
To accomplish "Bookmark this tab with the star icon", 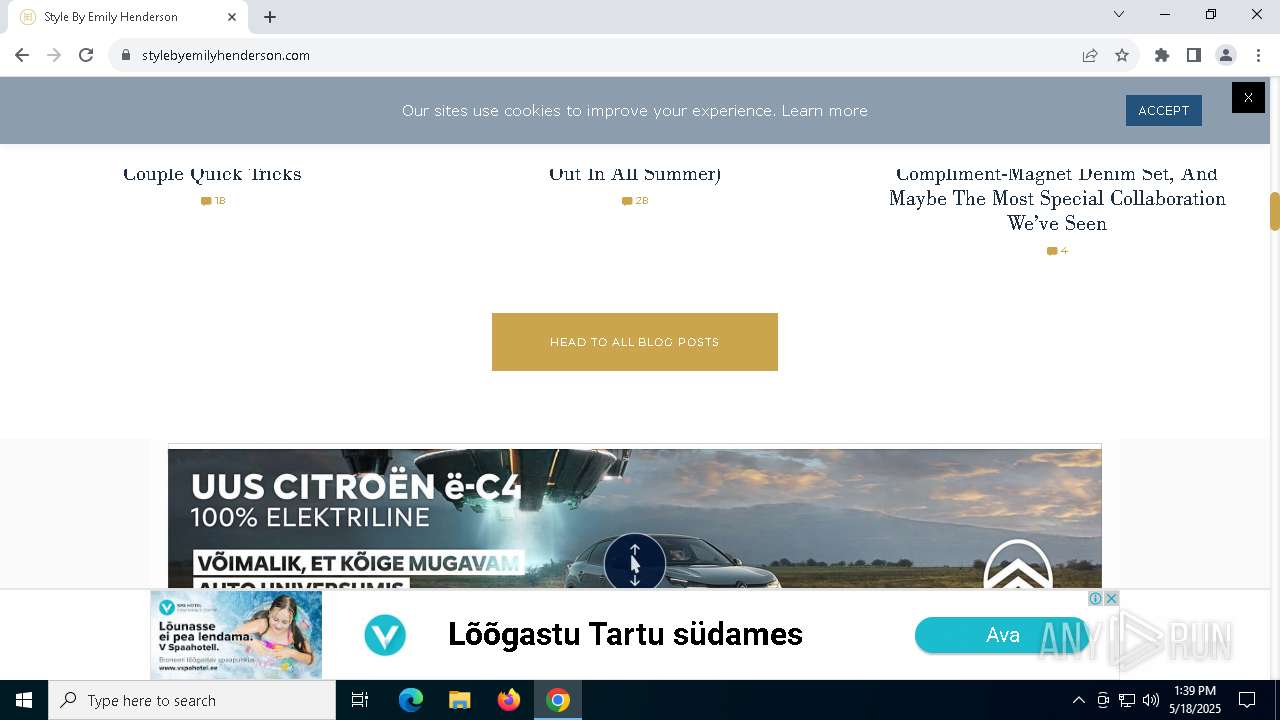I will pyautogui.click(x=1122, y=55).
